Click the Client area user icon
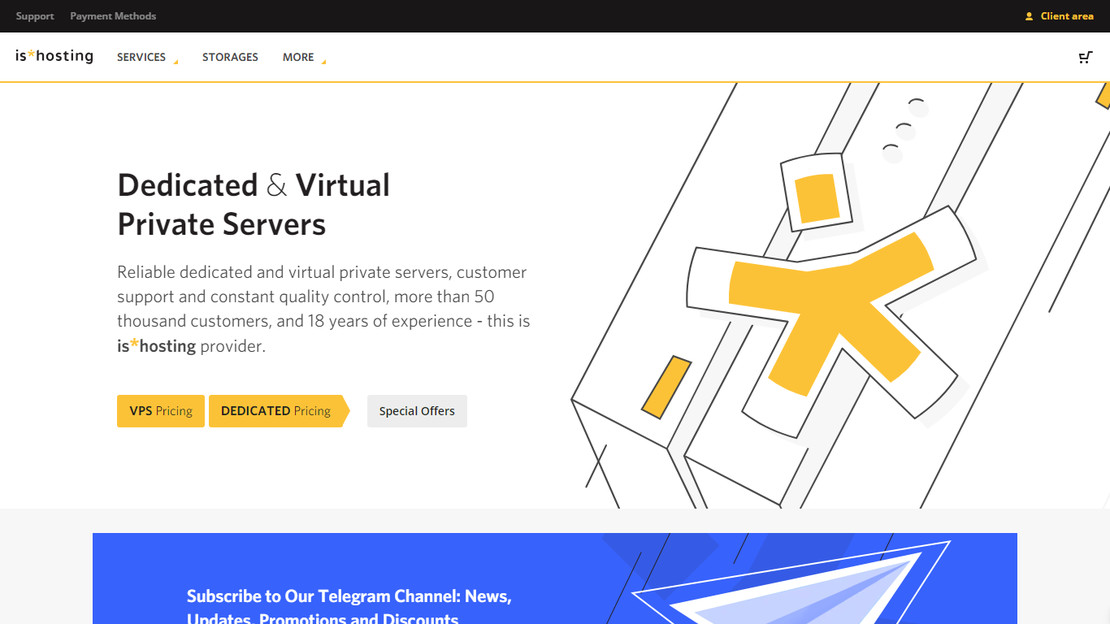The height and width of the screenshot is (624, 1110). tap(1029, 16)
